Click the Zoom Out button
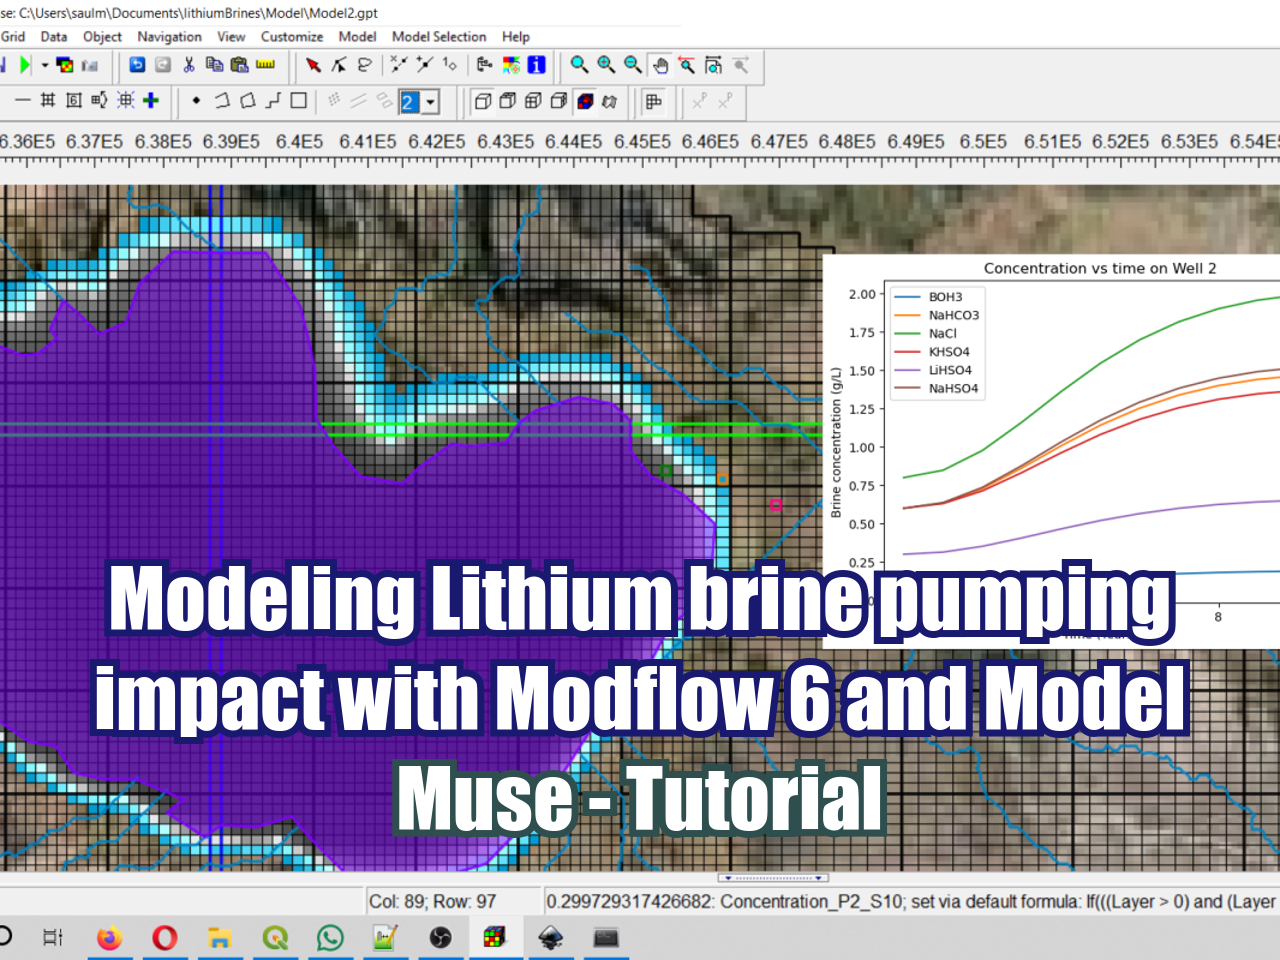 [x=633, y=65]
